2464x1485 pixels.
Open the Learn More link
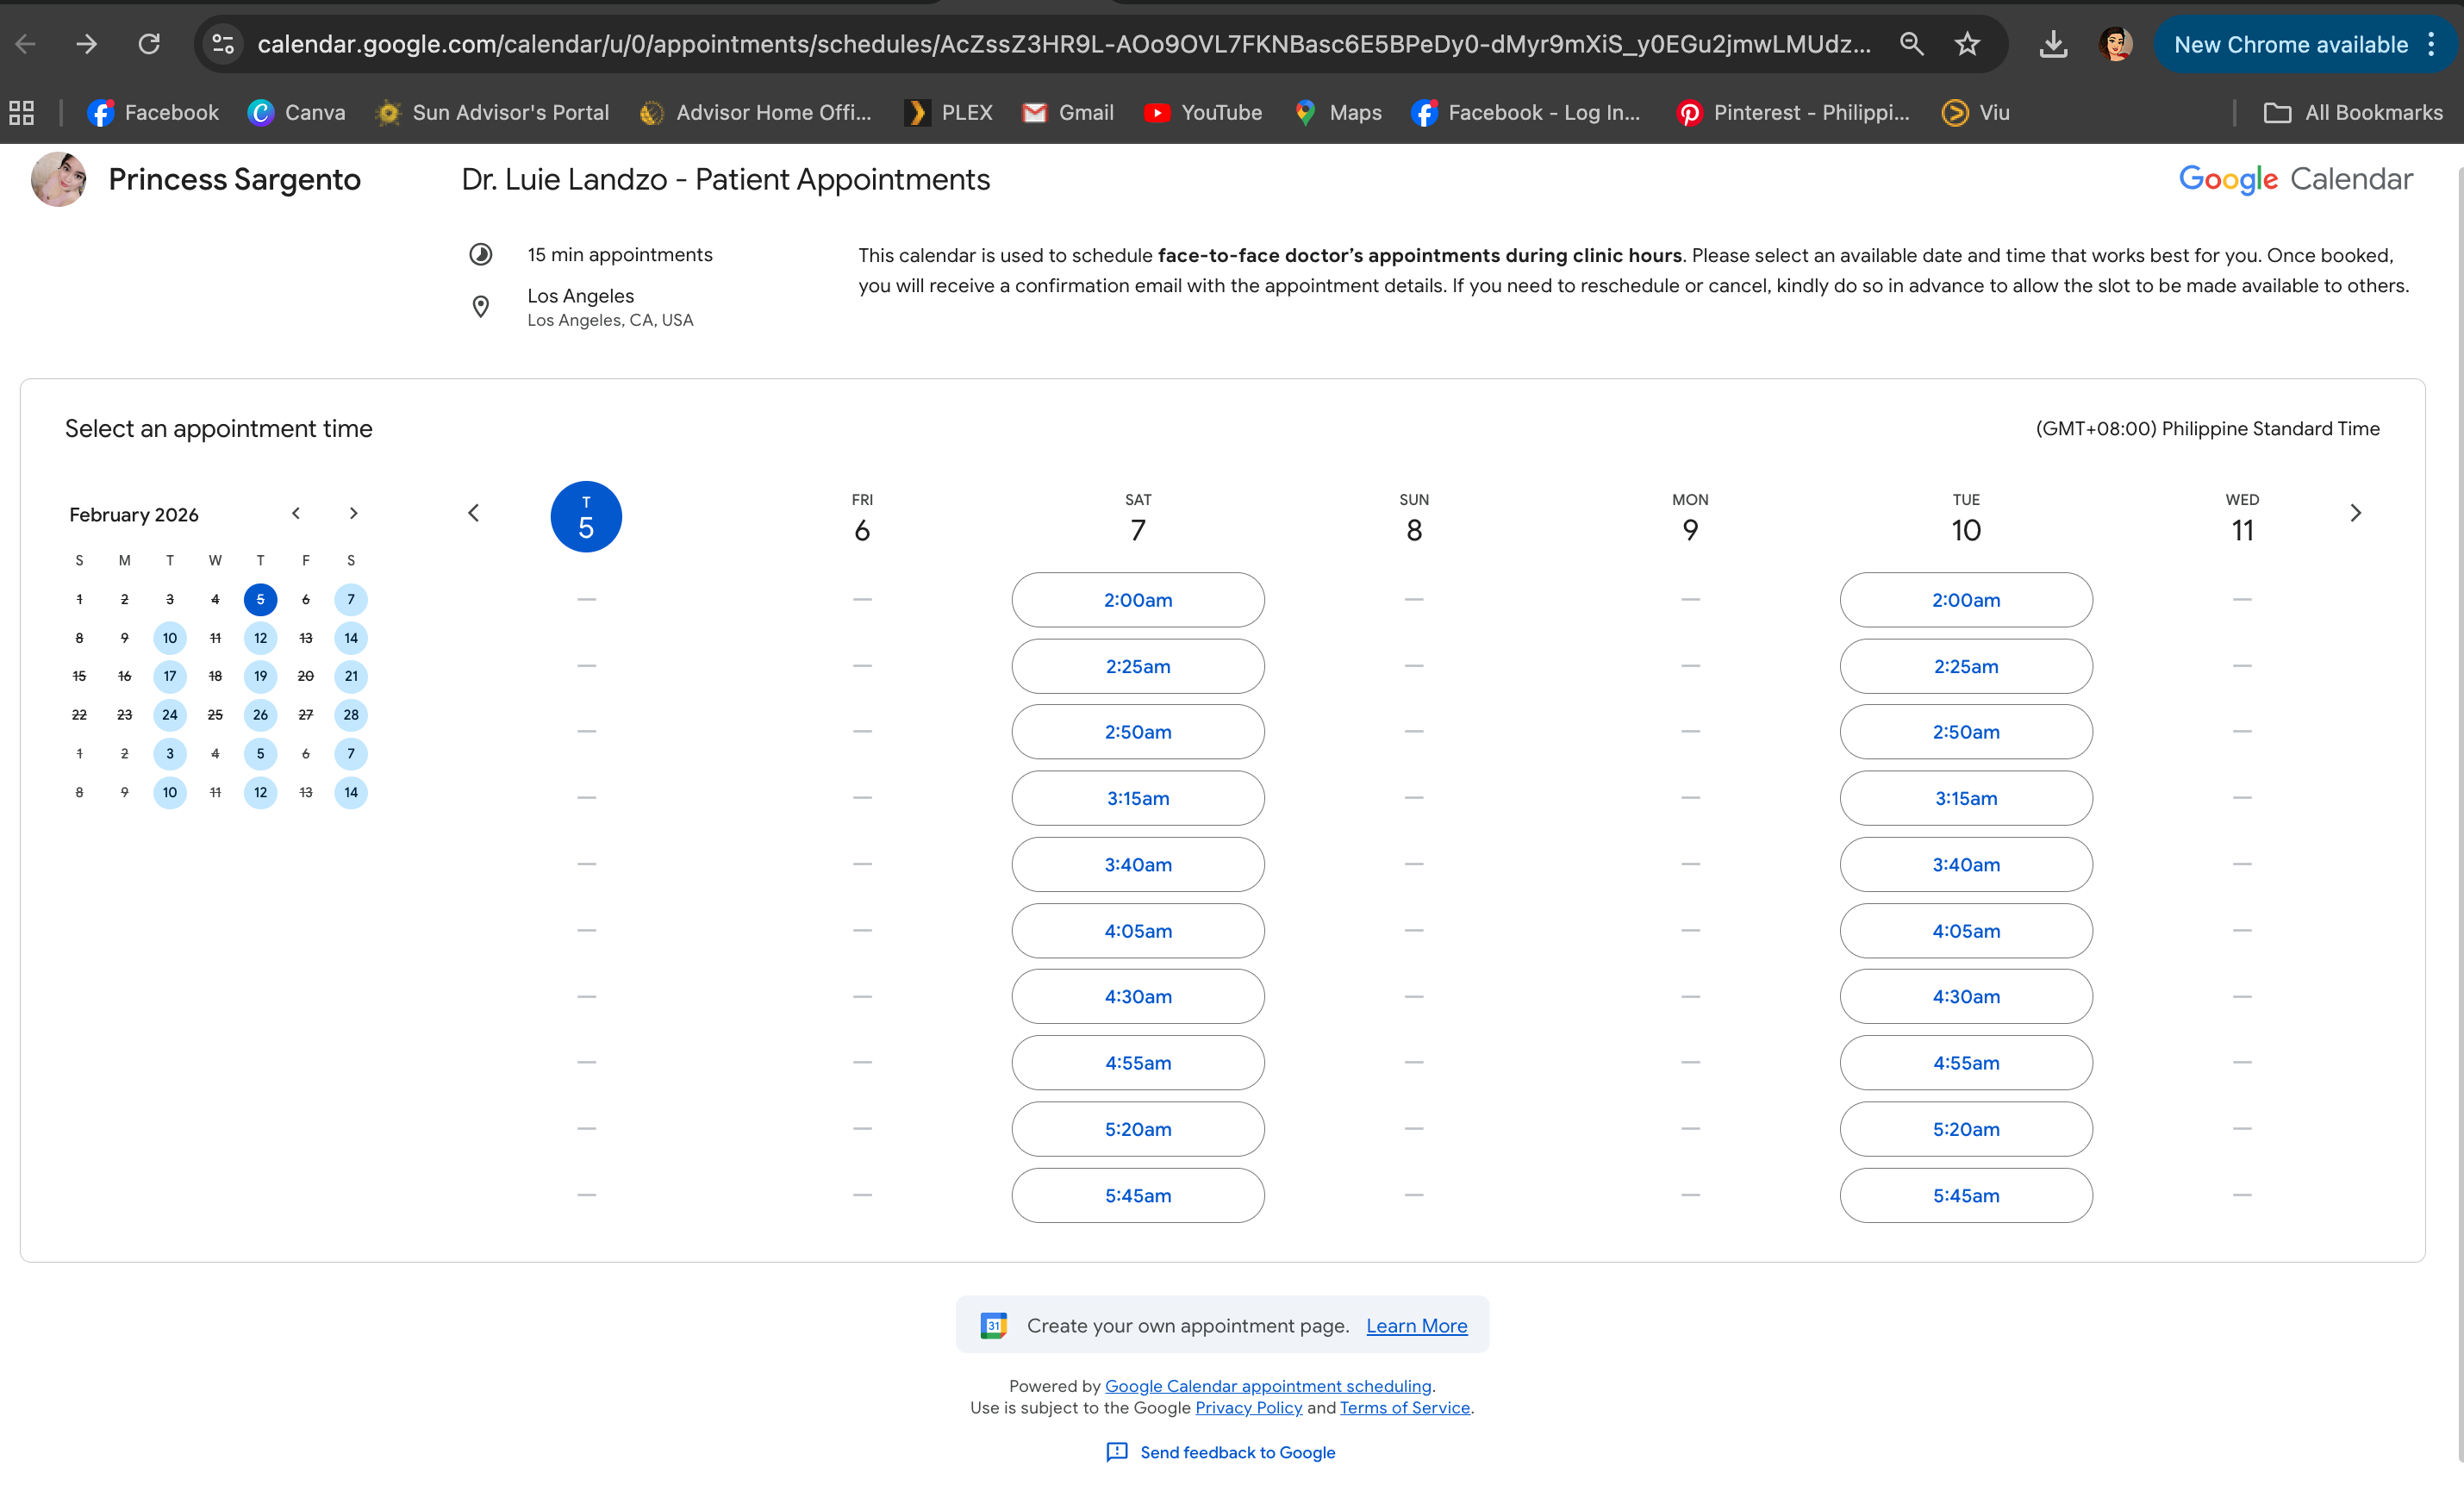tap(1416, 1325)
